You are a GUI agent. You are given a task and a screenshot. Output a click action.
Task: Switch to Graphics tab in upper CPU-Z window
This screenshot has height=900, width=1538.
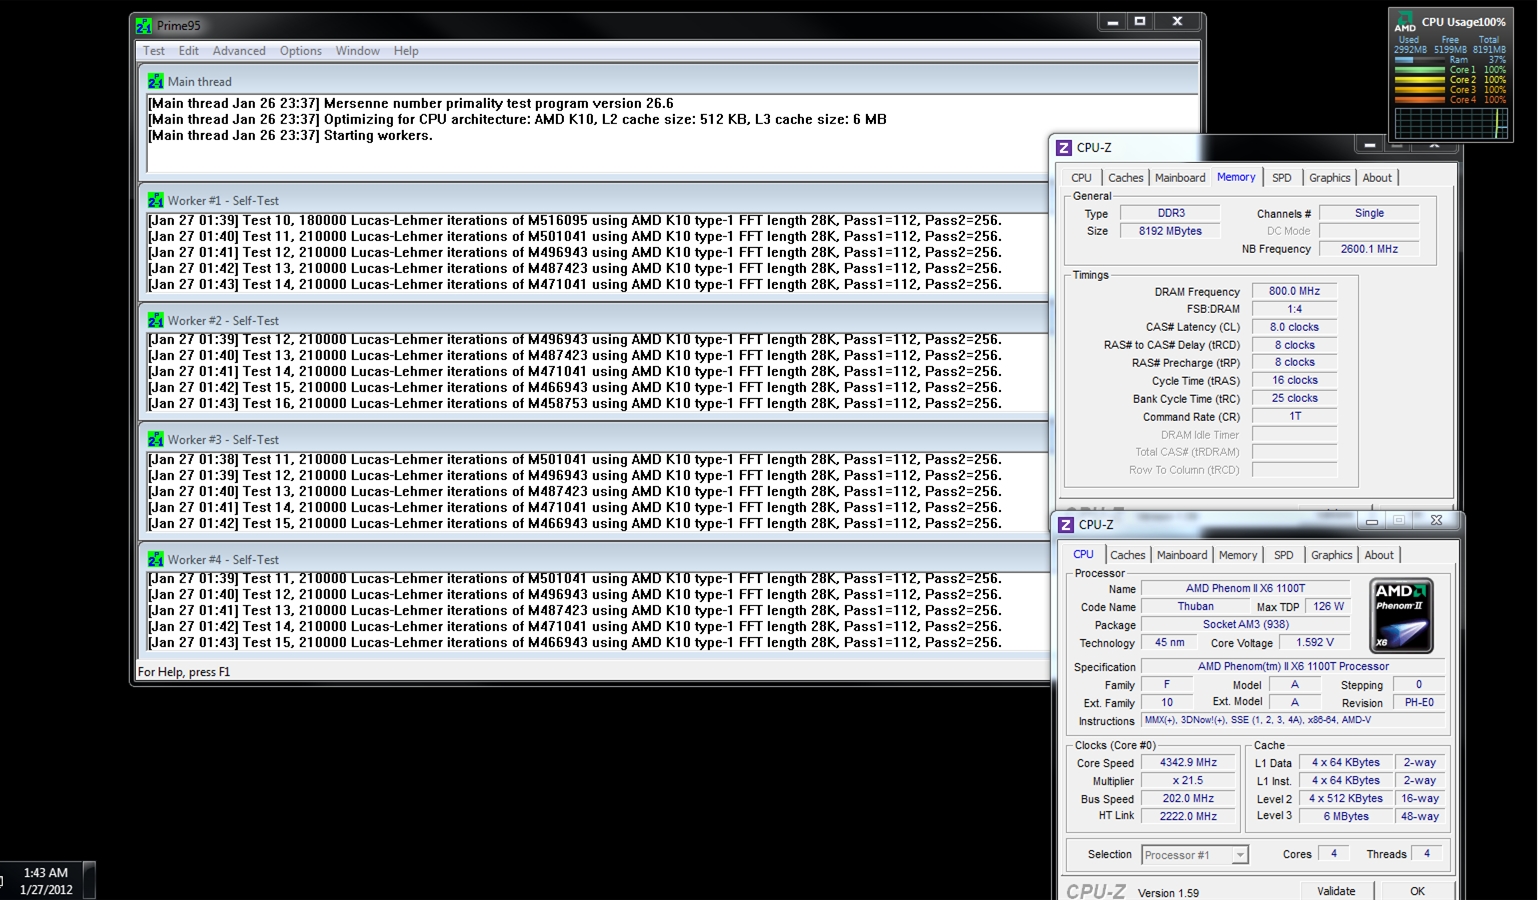tap(1330, 178)
